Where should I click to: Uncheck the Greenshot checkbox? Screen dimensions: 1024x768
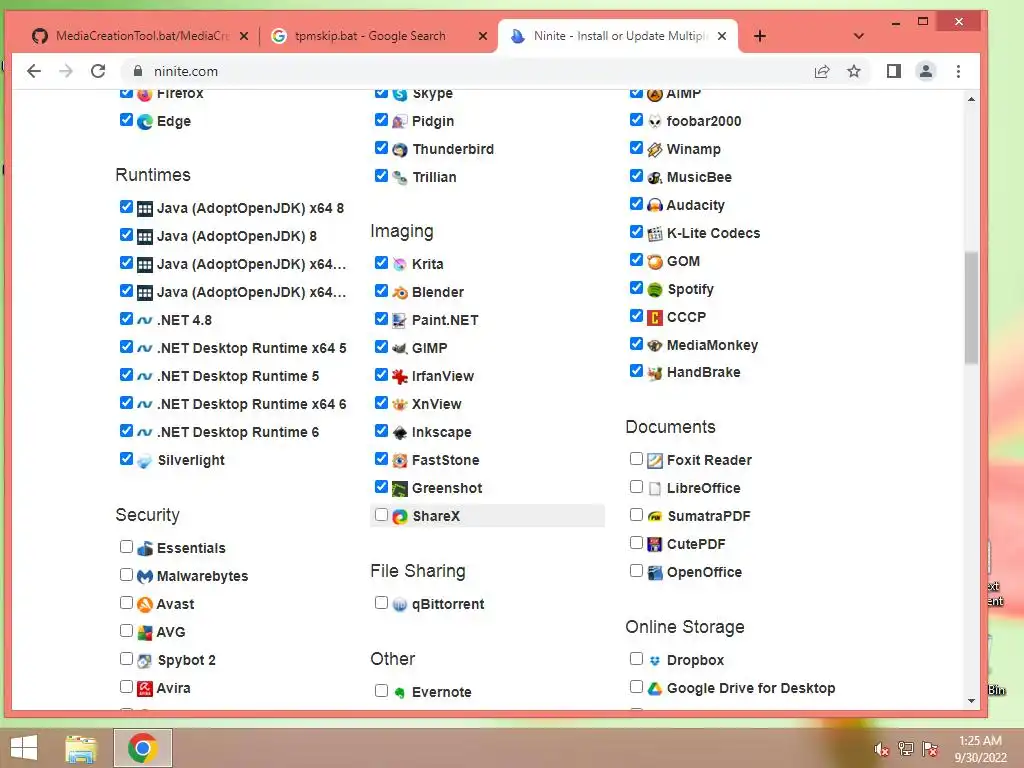(381, 487)
